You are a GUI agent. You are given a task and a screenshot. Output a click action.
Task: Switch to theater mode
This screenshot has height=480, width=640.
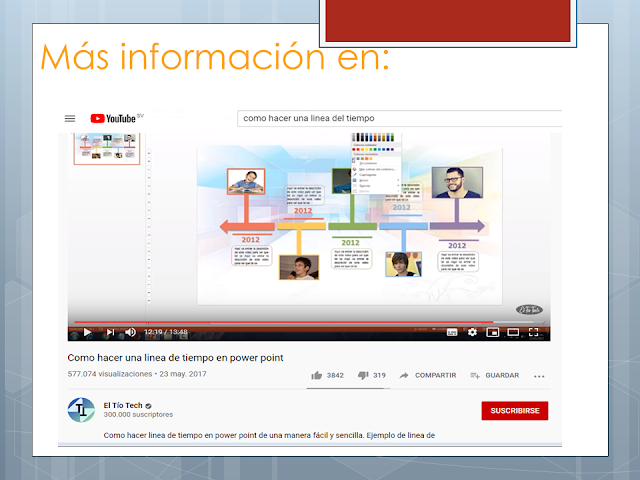(513, 332)
